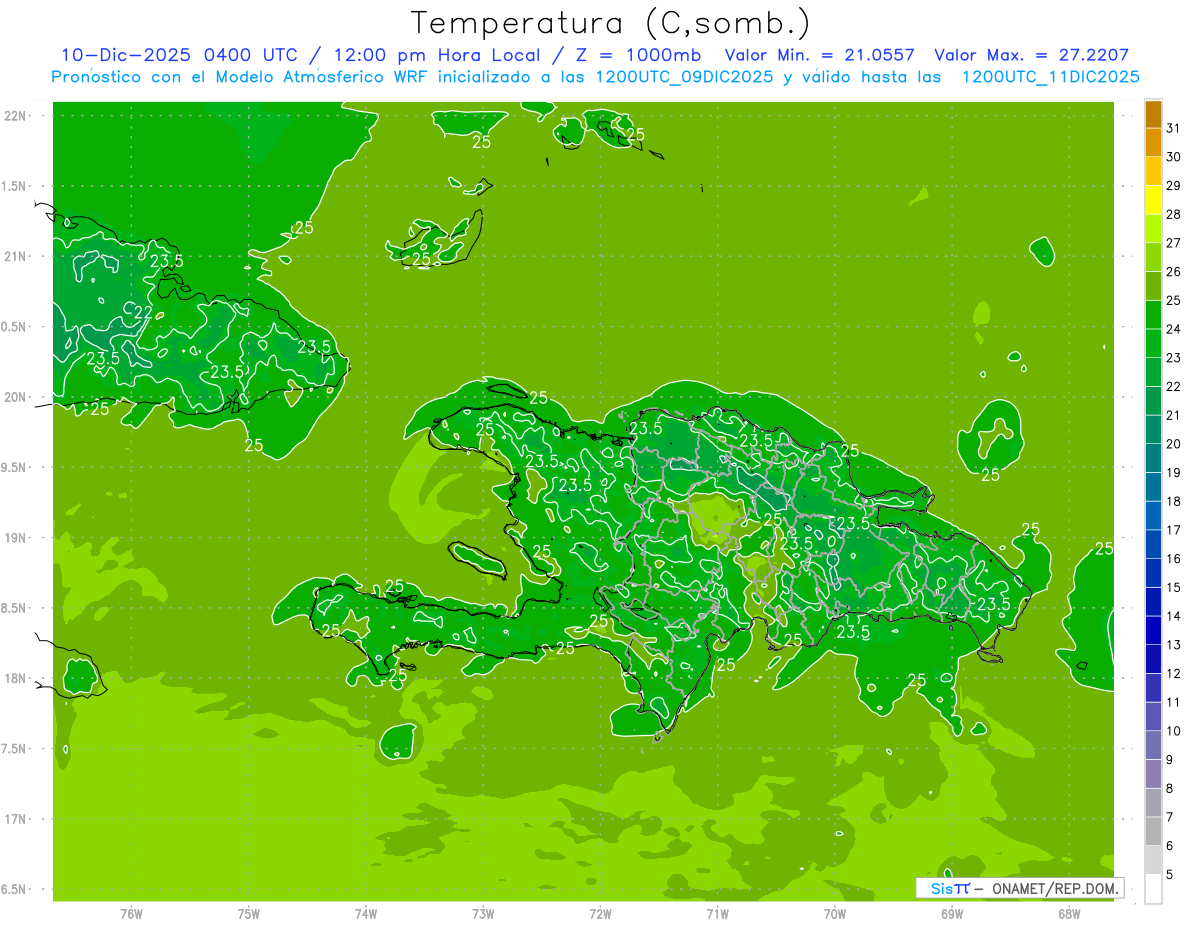1200x927 pixels.
Task: Click the longitude axis label "74W"
Action: pyautogui.click(x=366, y=915)
